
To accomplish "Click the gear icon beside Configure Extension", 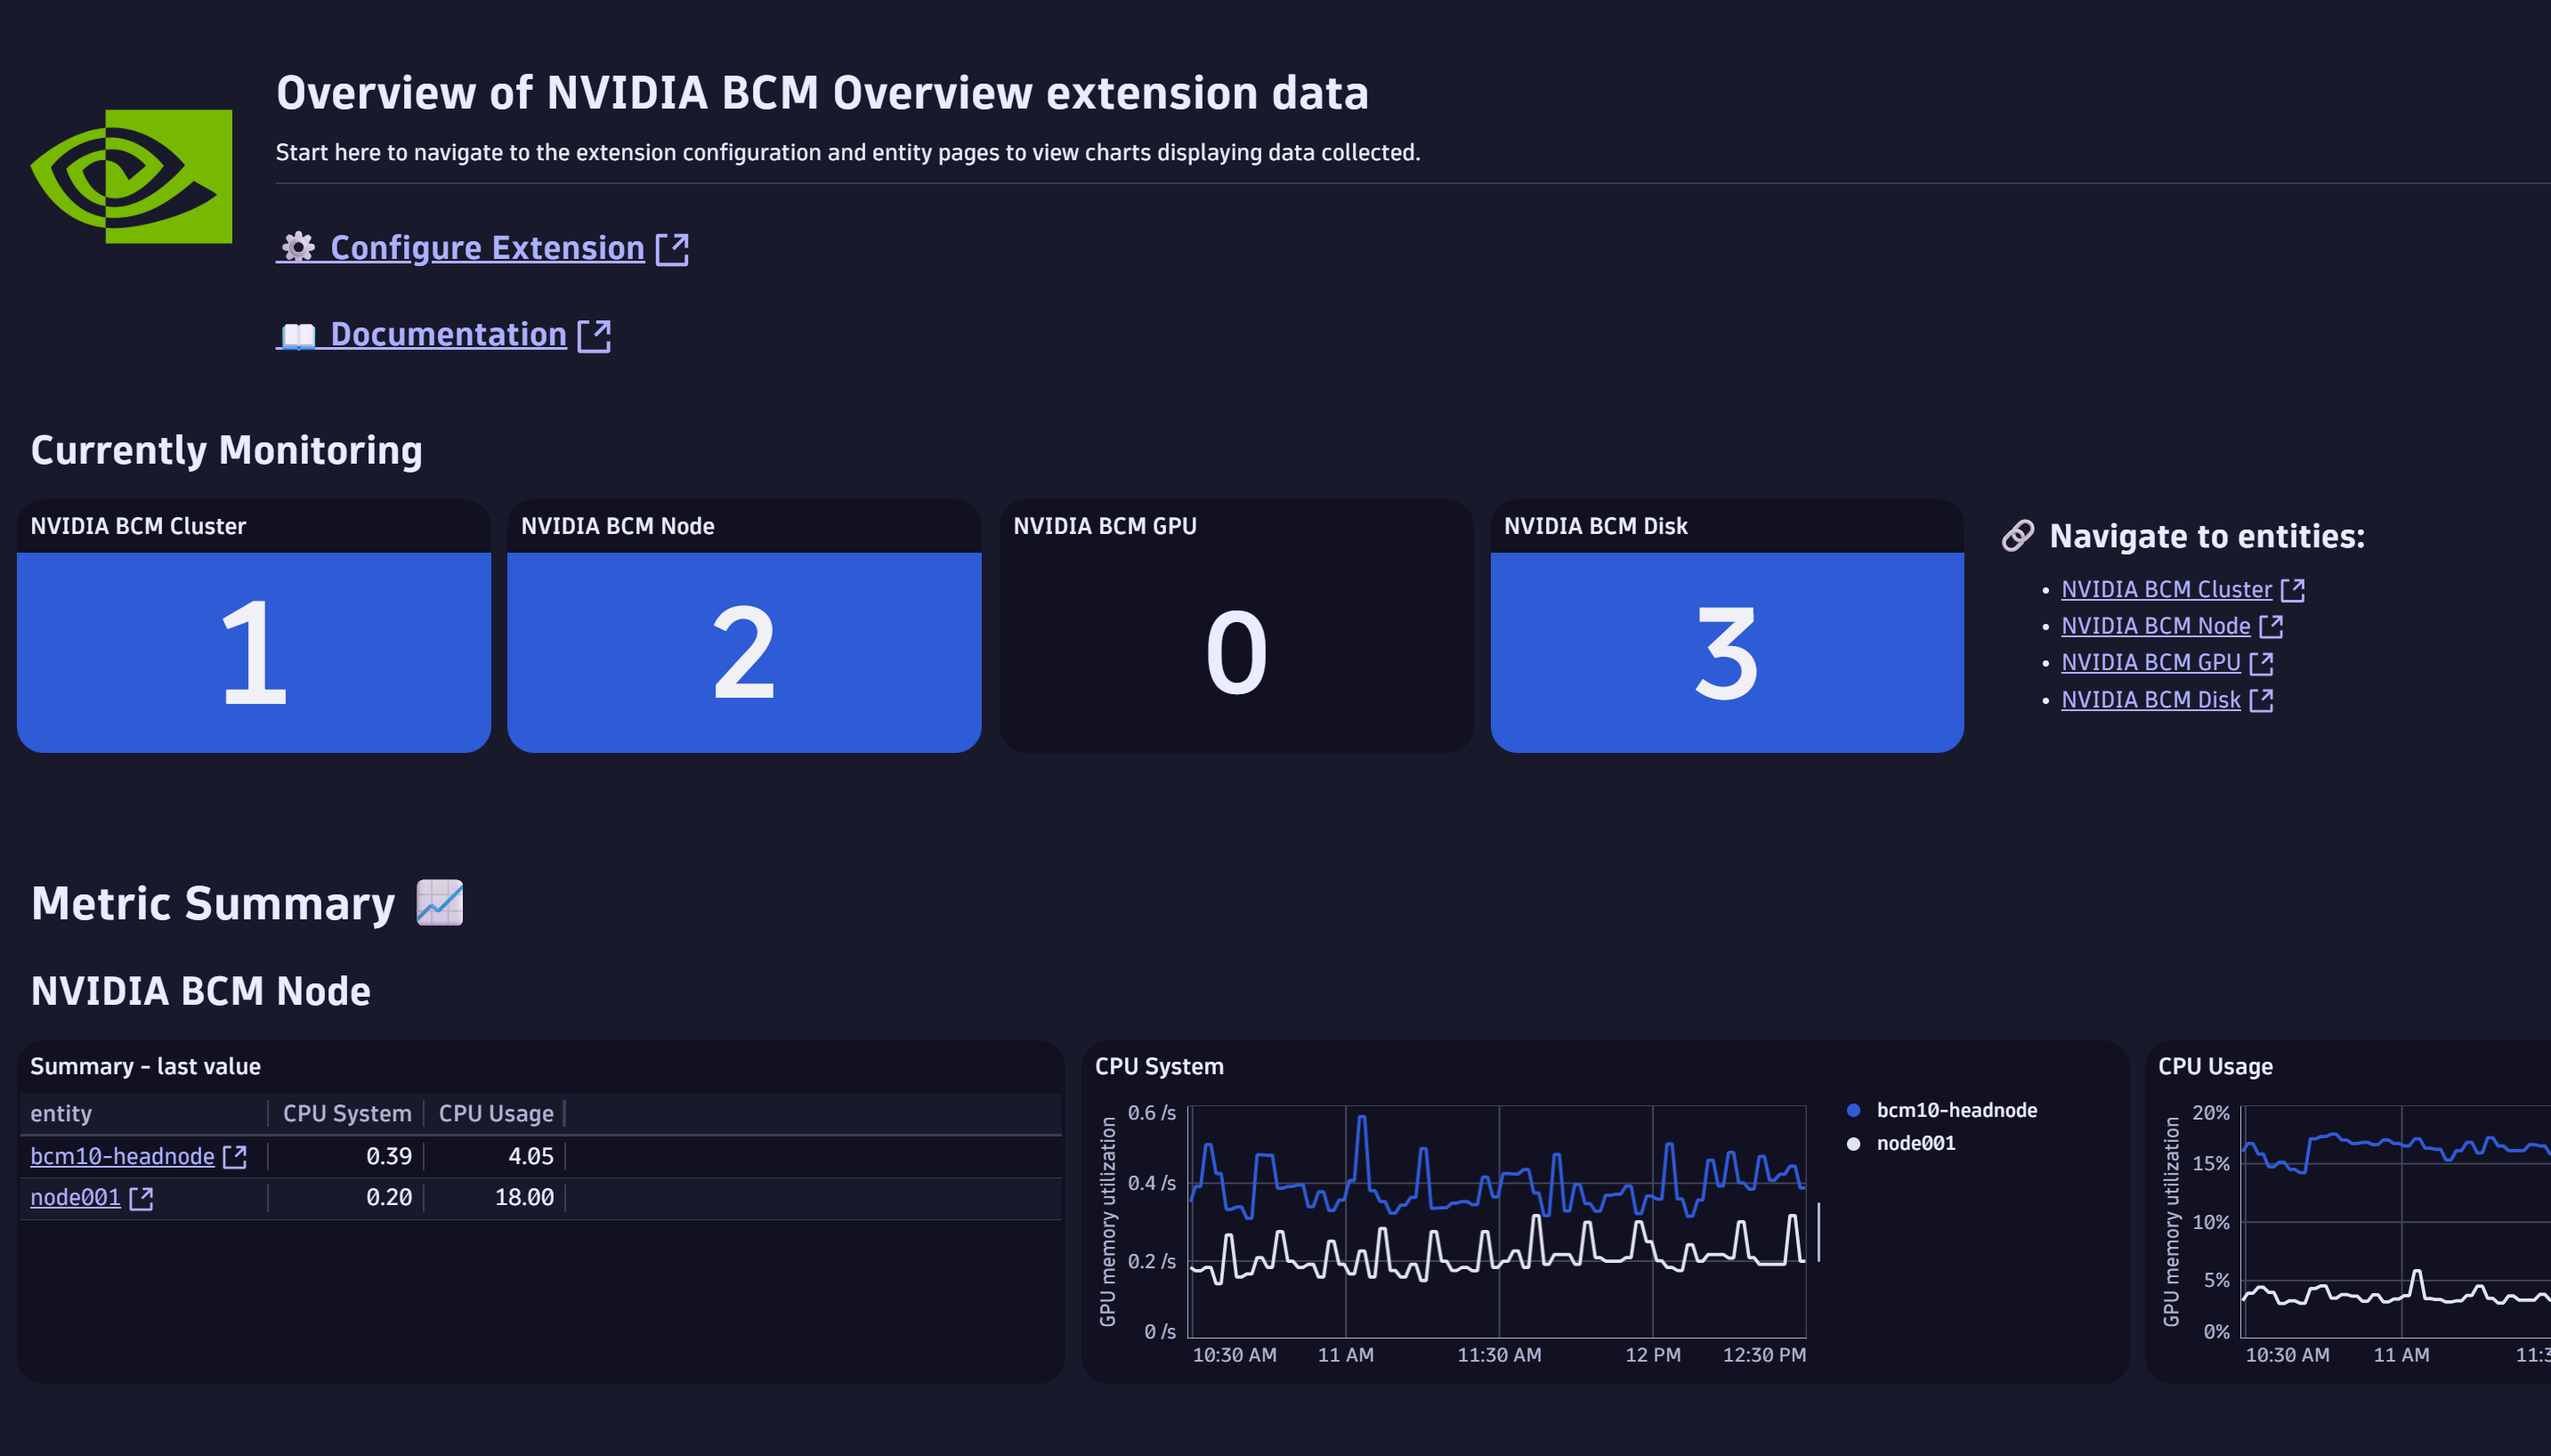I will tap(298, 247).
